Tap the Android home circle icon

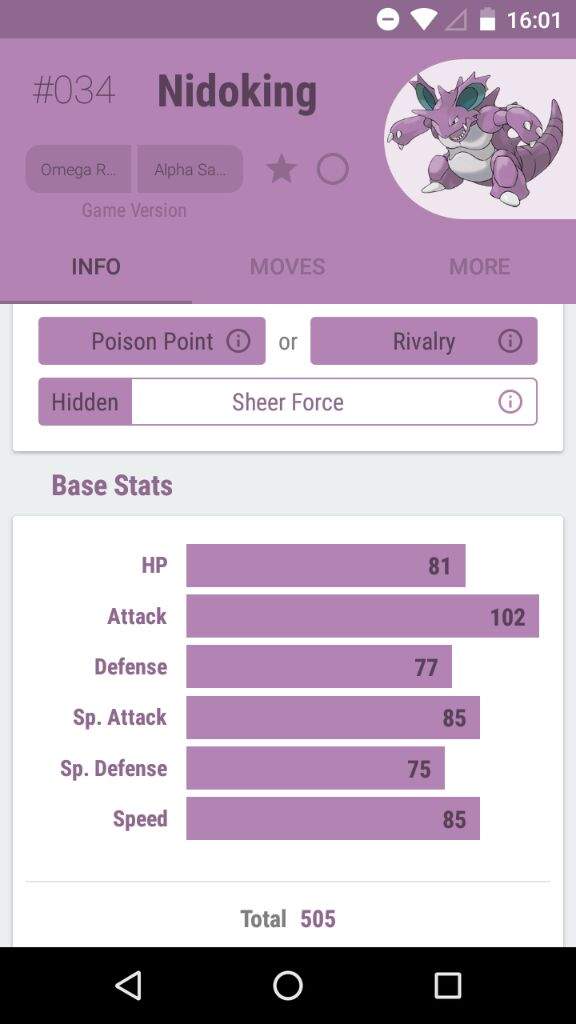pyautogui.click(x=288, y=985)
